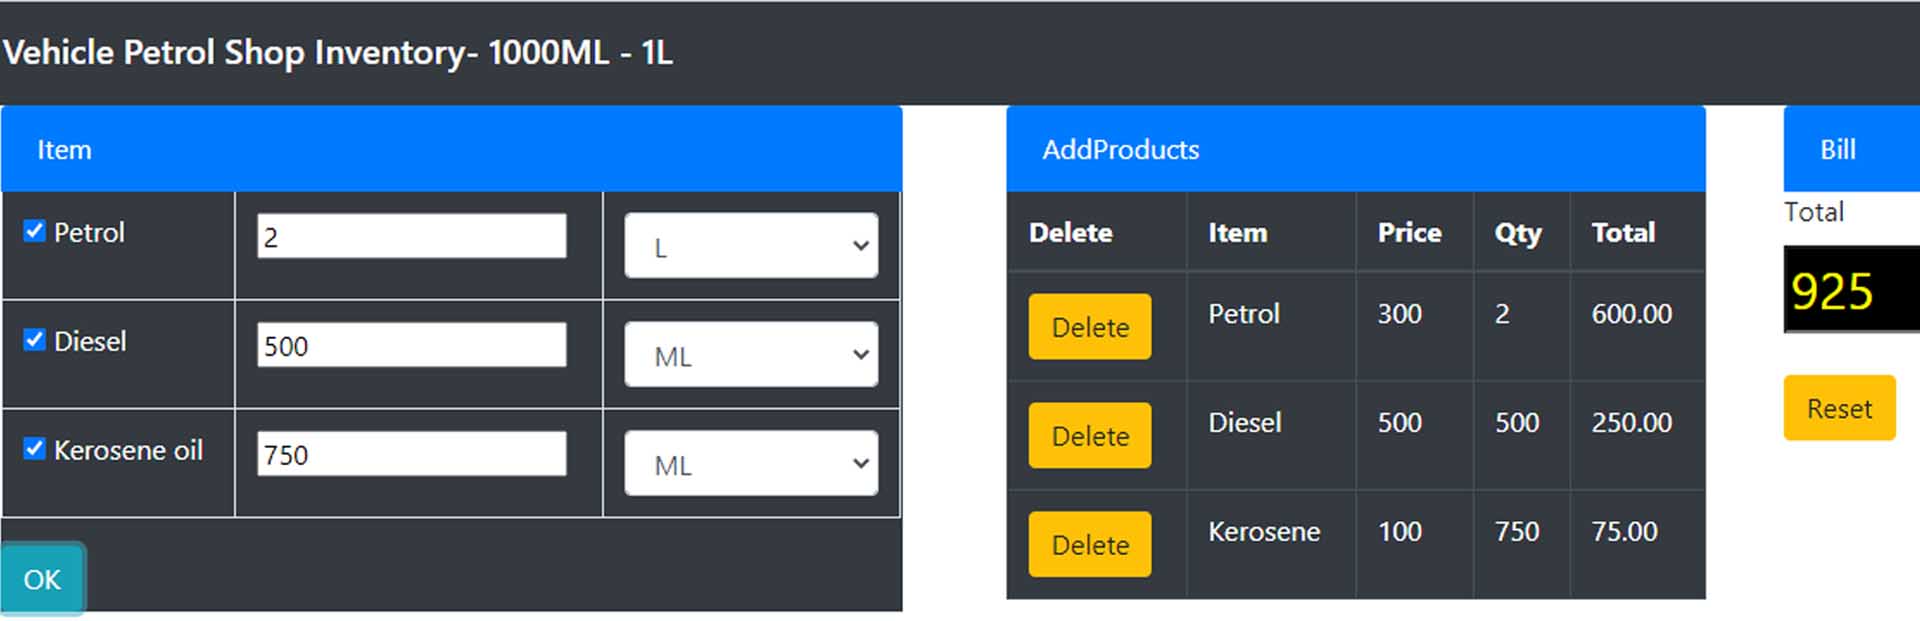
Task: Delete the Petrol row from AddProducts
Action: [x=1089, y=326]
